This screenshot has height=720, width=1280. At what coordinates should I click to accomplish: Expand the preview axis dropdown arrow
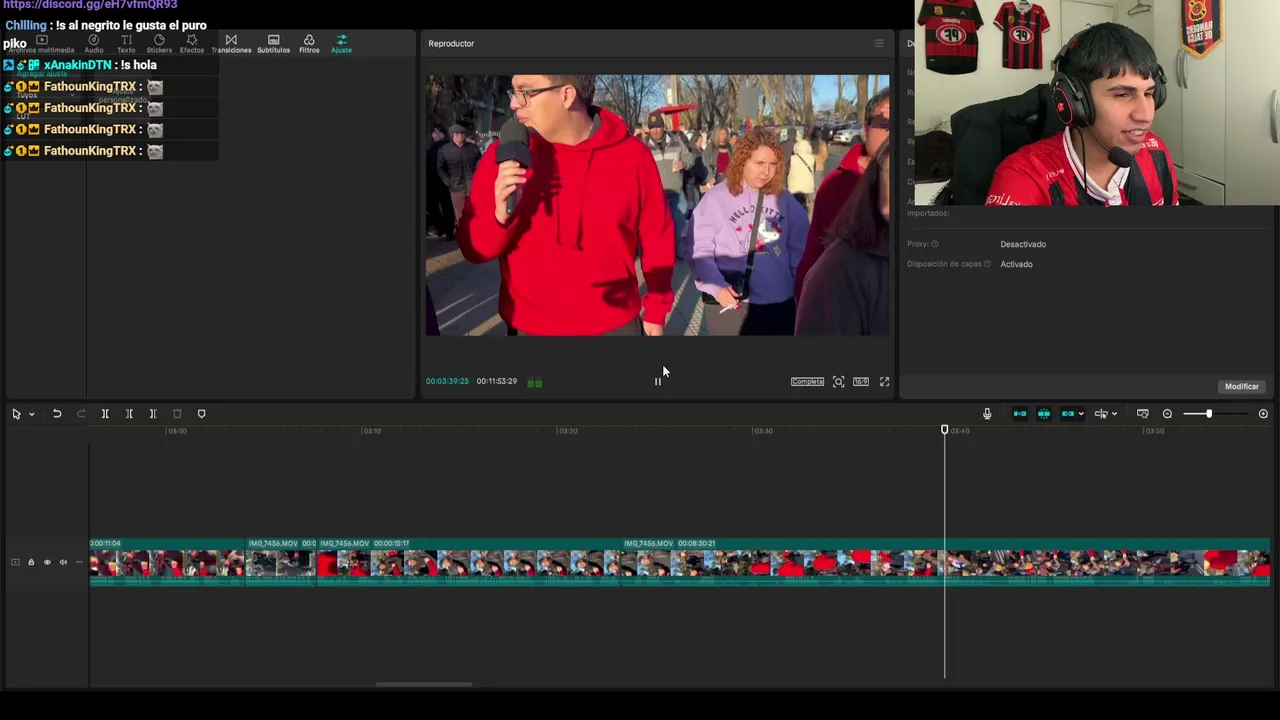pyautogui.click(x=1114, y=414)
